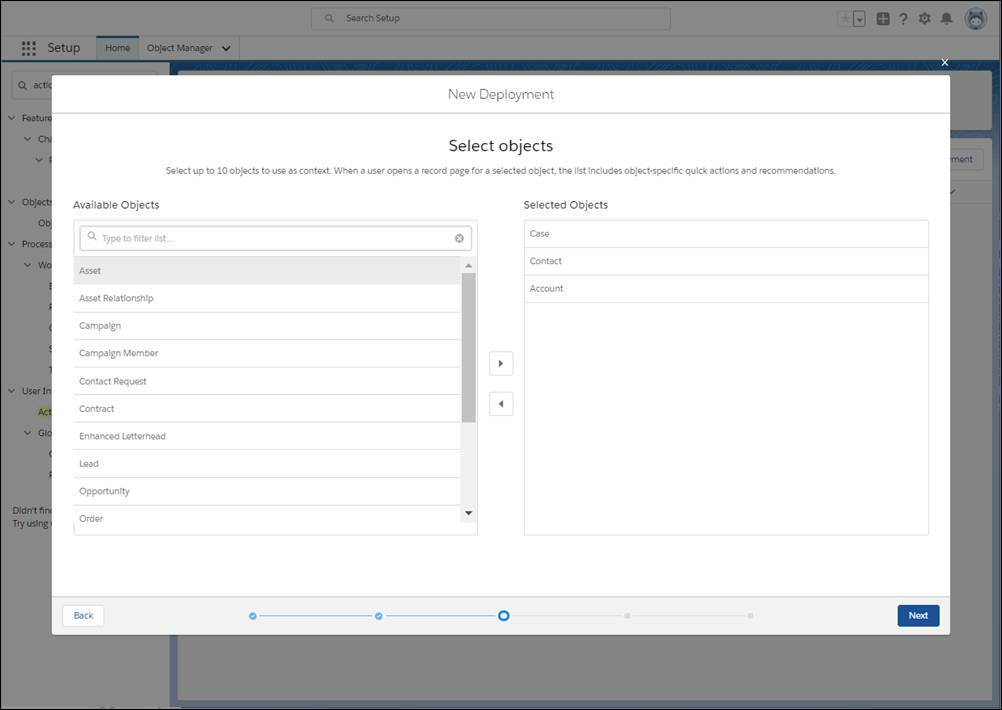Switch to the Home tab
Image resolution: width=1002 pixels, height=710 pixels.
[x=118, y=48]
